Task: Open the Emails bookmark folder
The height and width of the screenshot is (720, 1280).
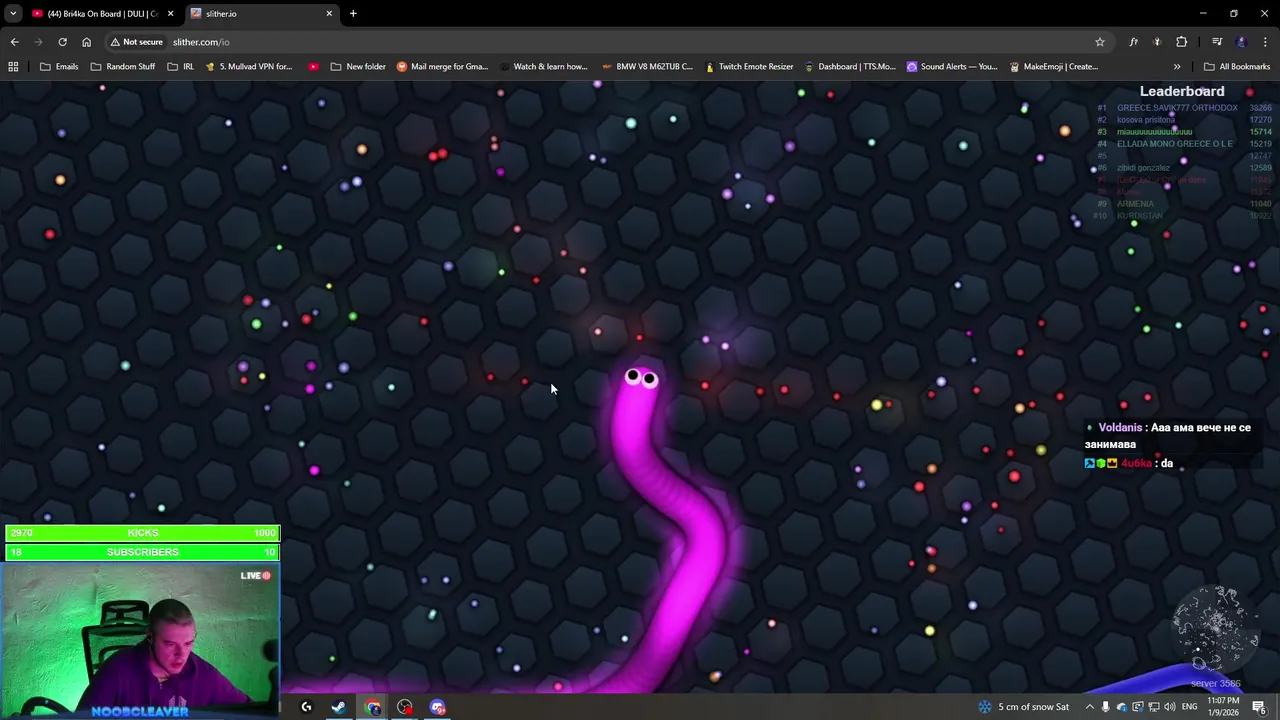Action: (59, 67)
